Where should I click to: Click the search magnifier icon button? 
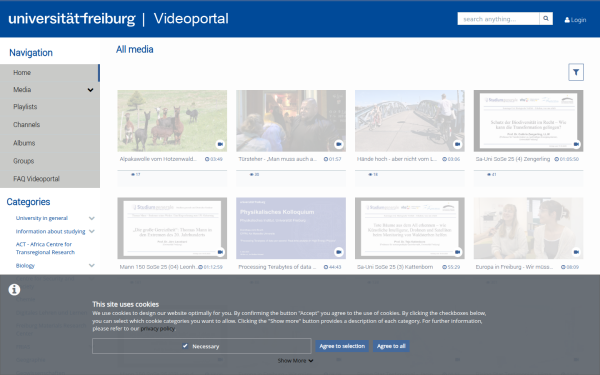tap(546, 18)
